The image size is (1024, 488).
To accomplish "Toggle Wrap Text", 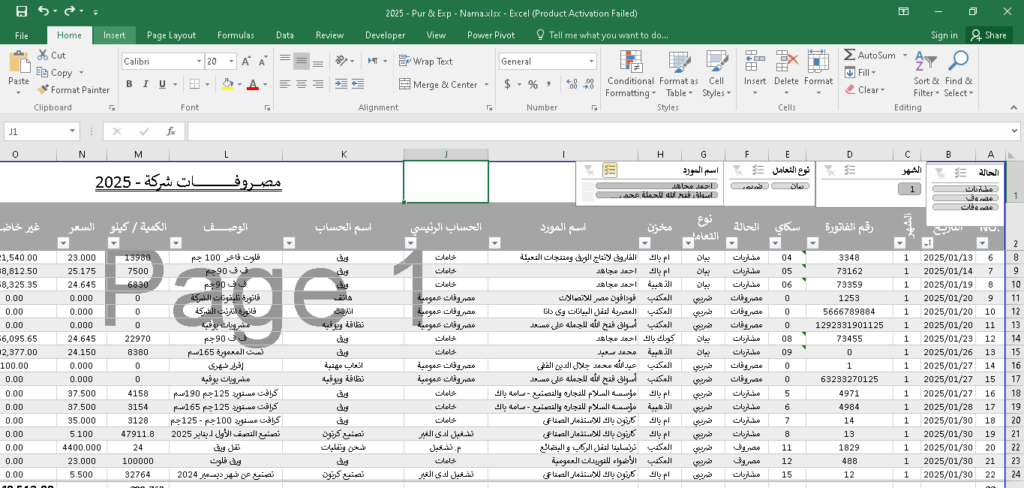I will point(426,61).
